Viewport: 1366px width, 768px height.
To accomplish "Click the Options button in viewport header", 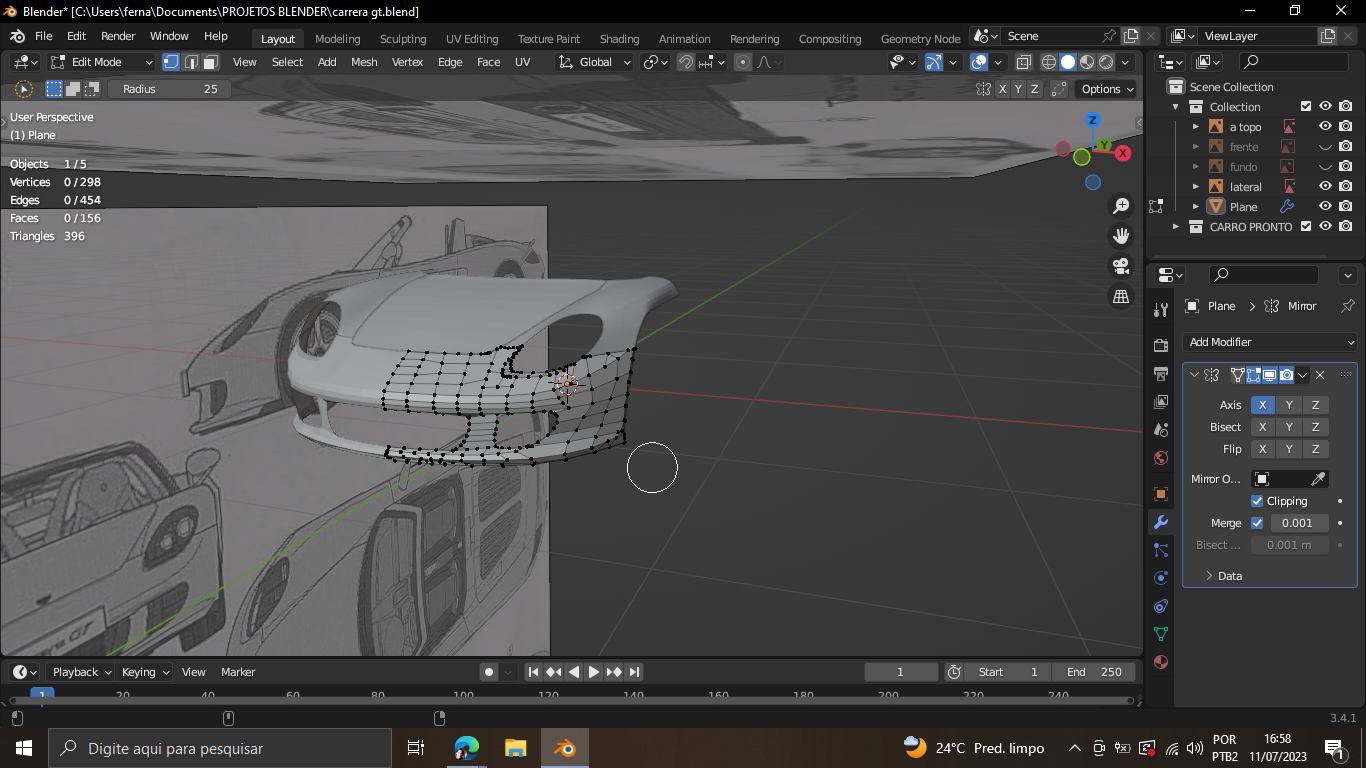I will coord(1107,89).
